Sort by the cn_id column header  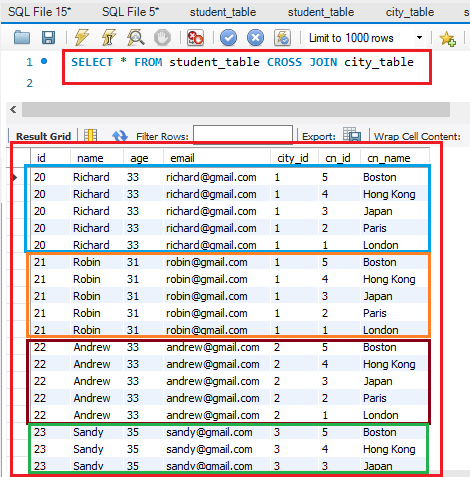pos(339,158)
